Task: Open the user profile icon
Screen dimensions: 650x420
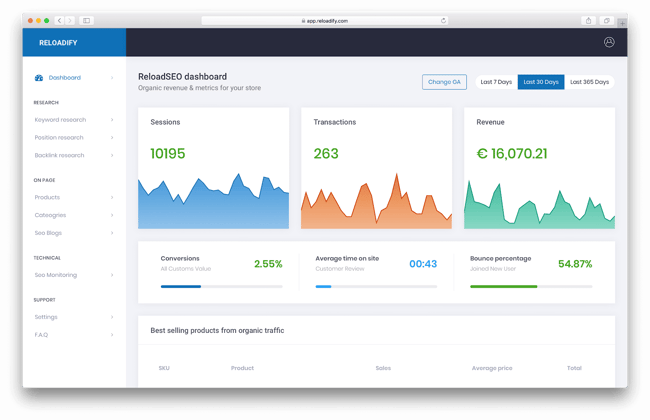Action: tap(609, 42)
